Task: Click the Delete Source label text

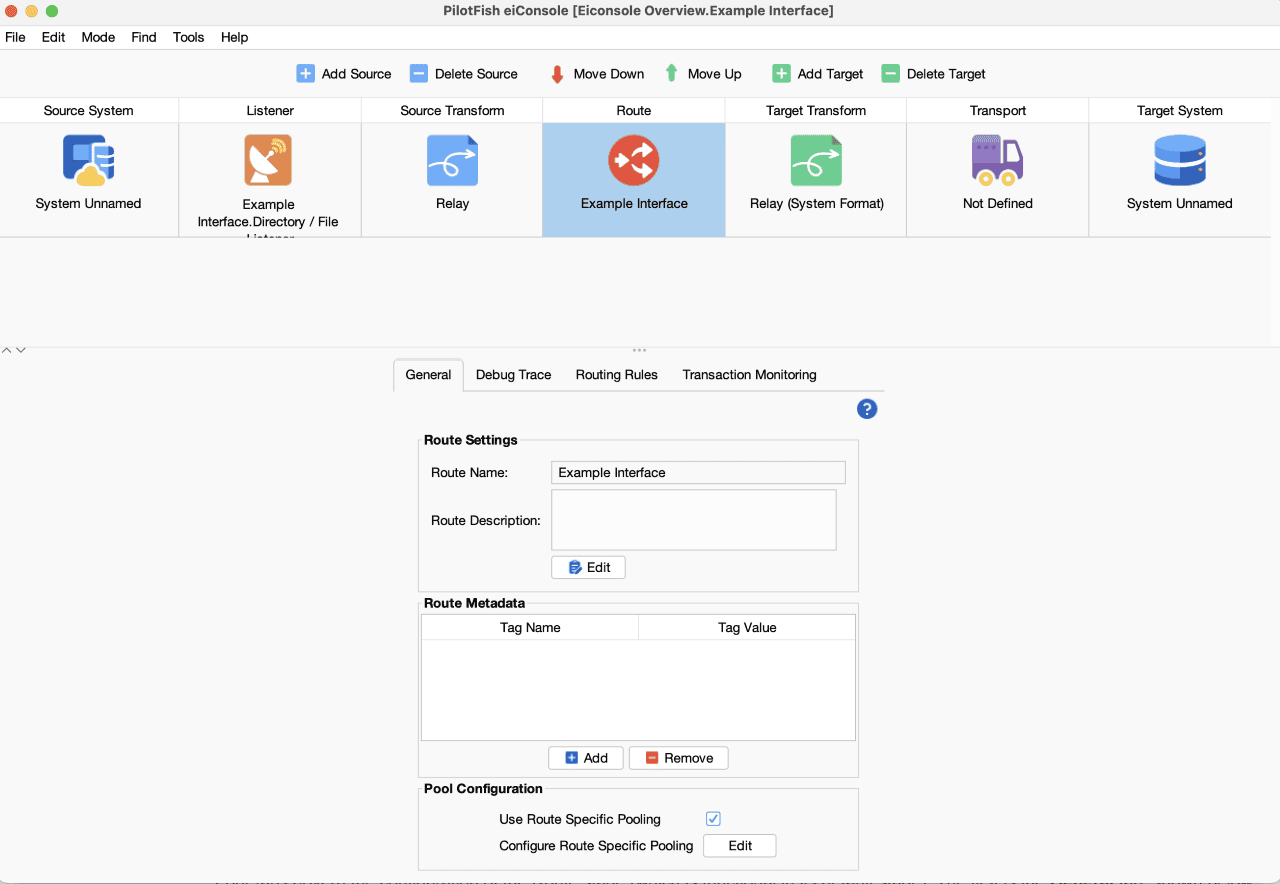Action: point(476,74)
